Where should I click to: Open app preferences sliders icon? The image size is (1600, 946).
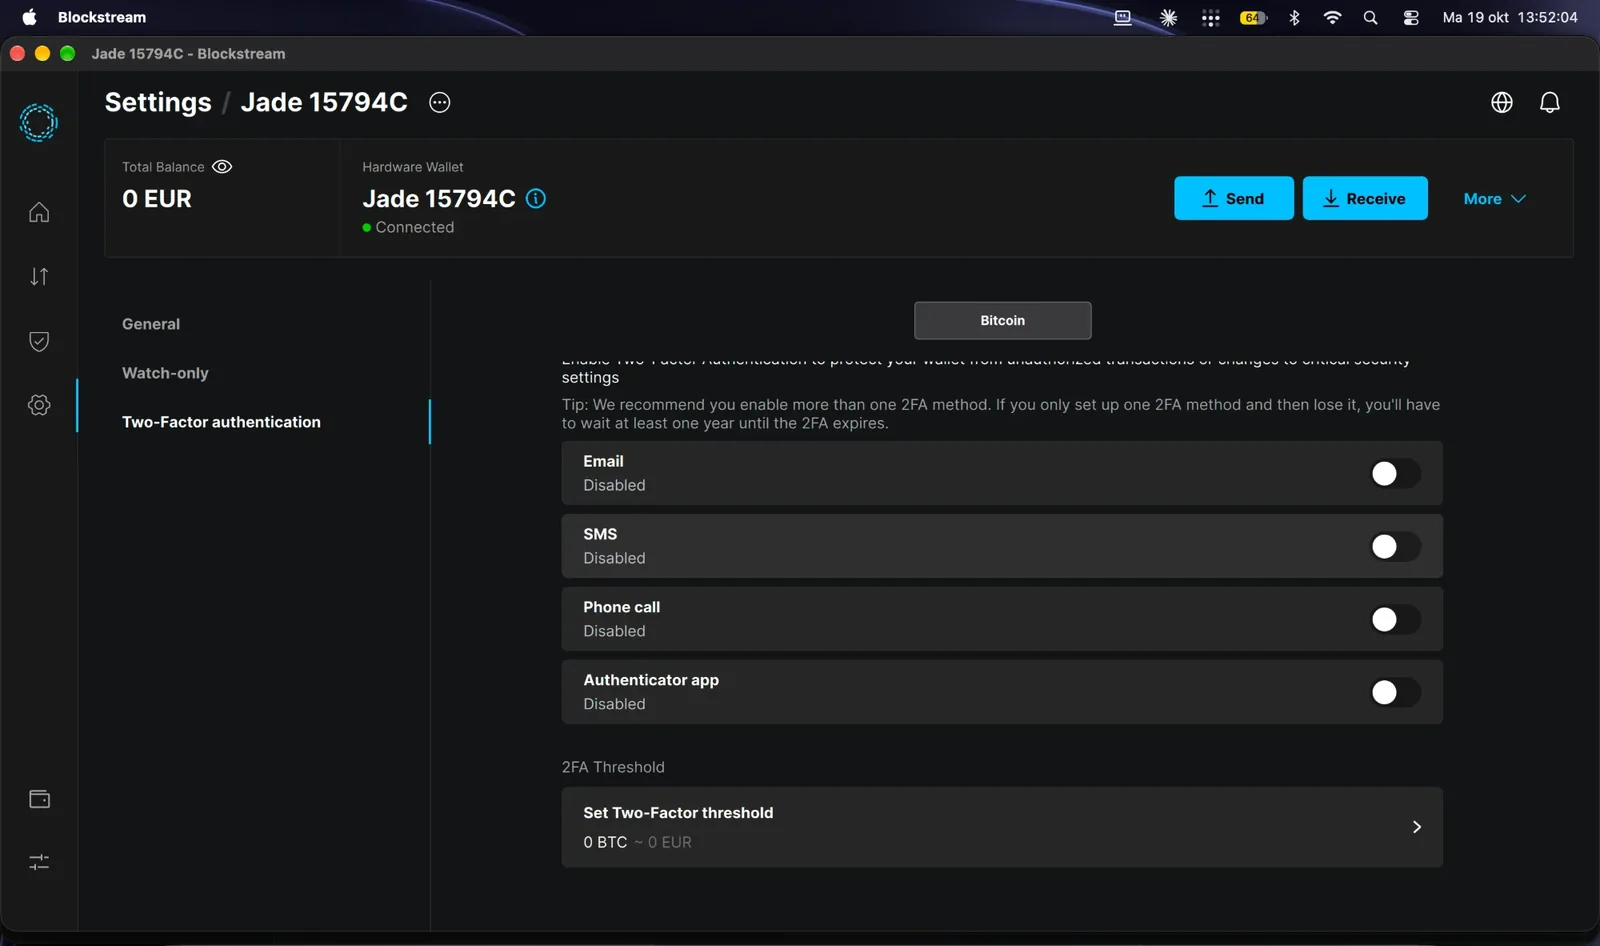click(39, 862)
